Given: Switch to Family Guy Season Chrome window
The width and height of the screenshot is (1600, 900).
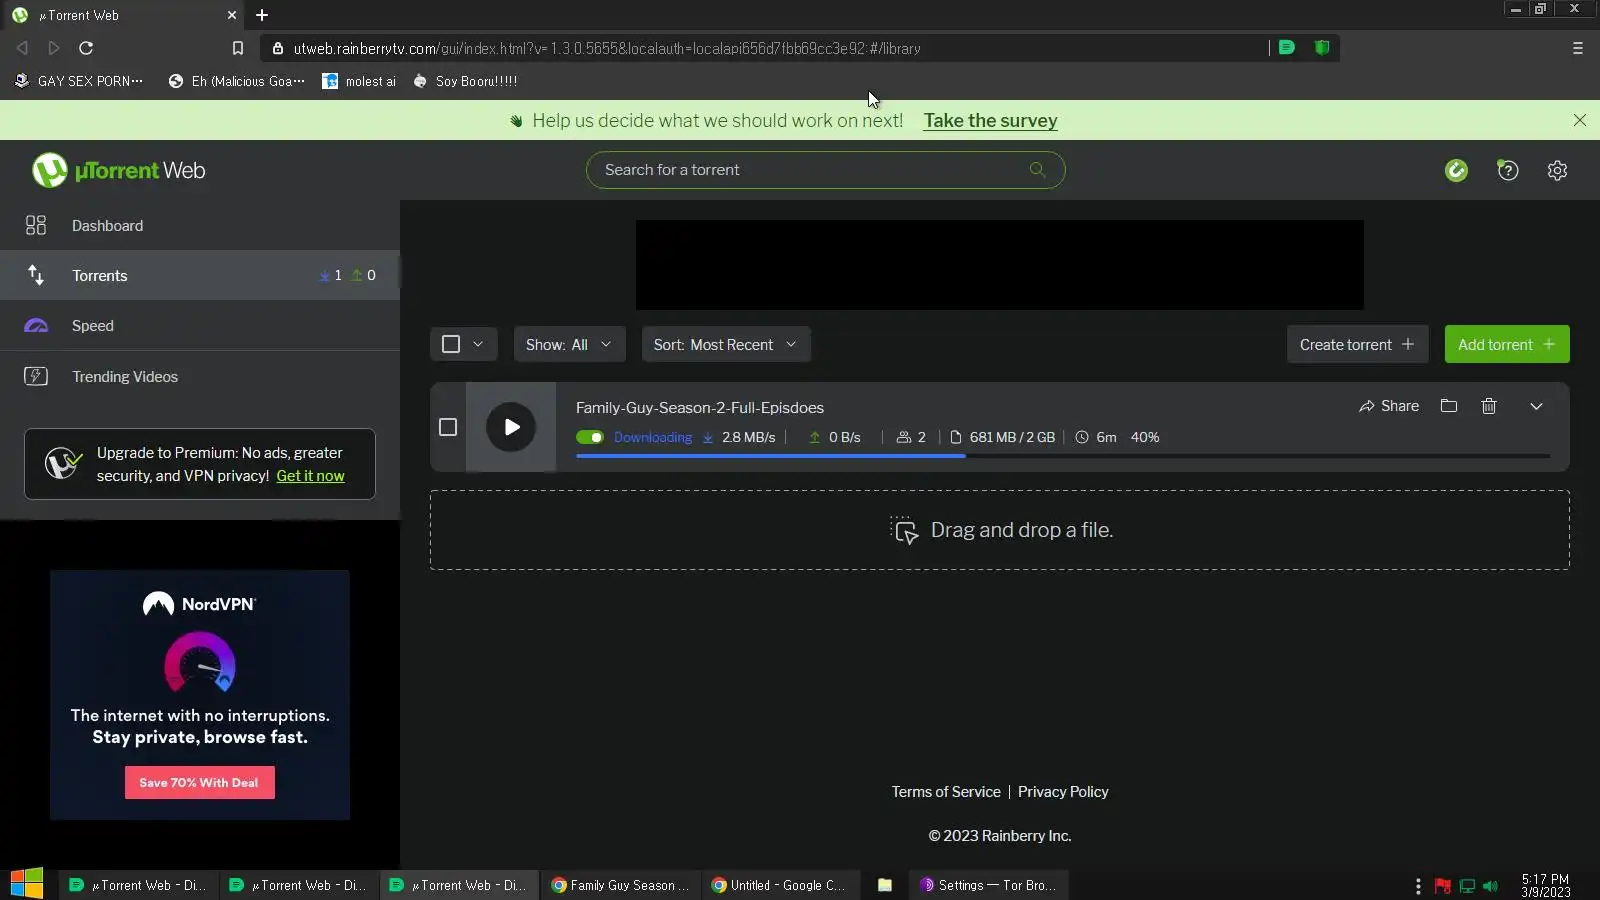Looking at the screenshot, I should point(621,885).
